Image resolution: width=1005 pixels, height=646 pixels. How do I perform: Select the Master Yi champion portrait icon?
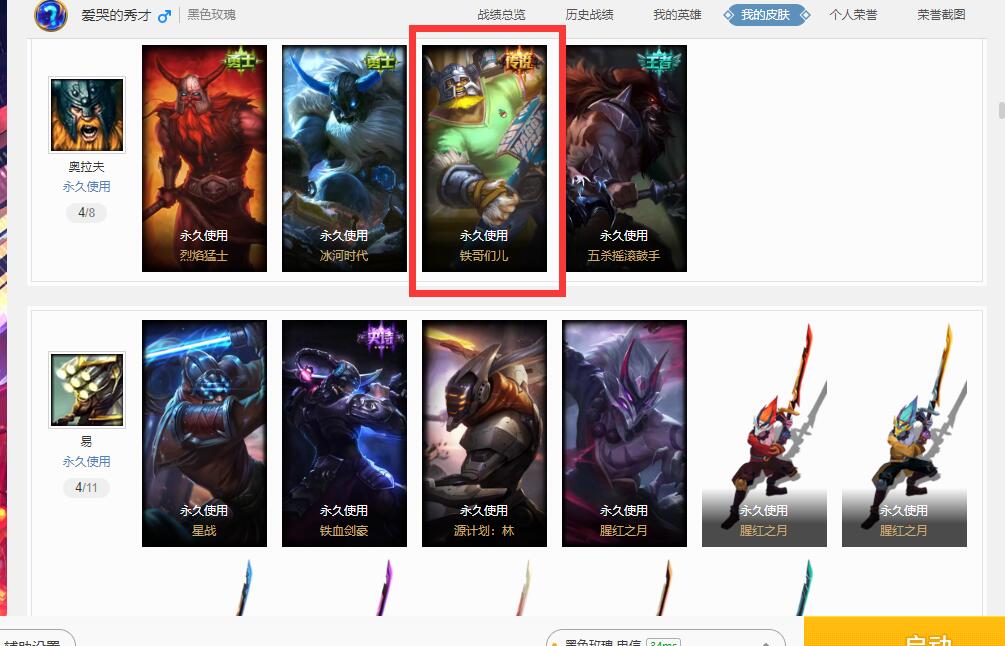pos(87,390)
